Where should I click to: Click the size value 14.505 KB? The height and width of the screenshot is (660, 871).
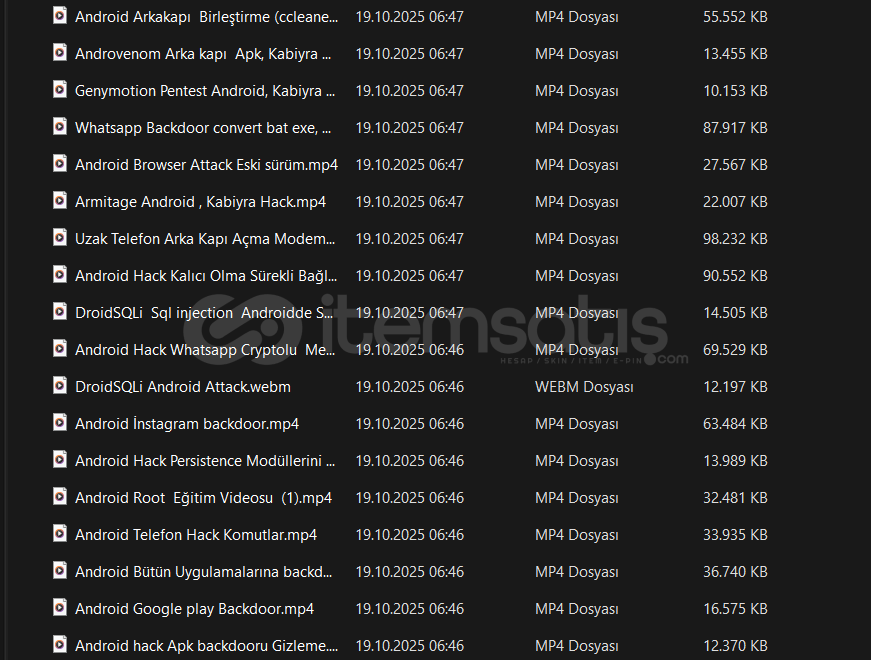pyautogui.click(x=735, y=313)
